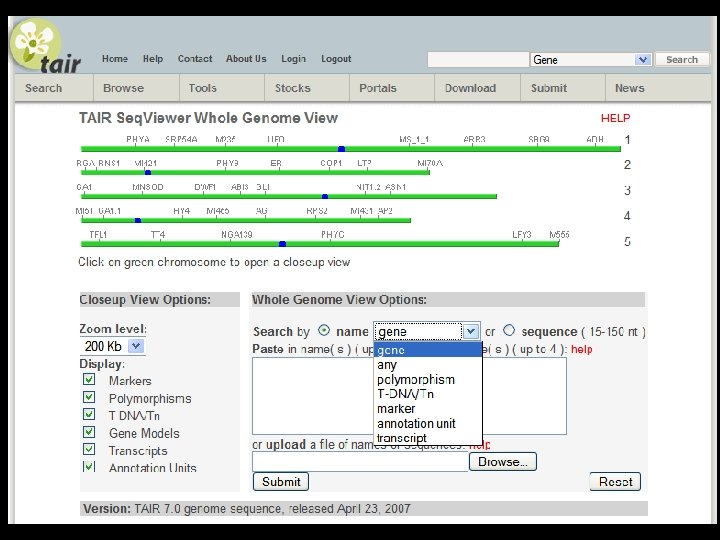Choose marker in dropdown list

pyautogui.click(x=428, y=409)
